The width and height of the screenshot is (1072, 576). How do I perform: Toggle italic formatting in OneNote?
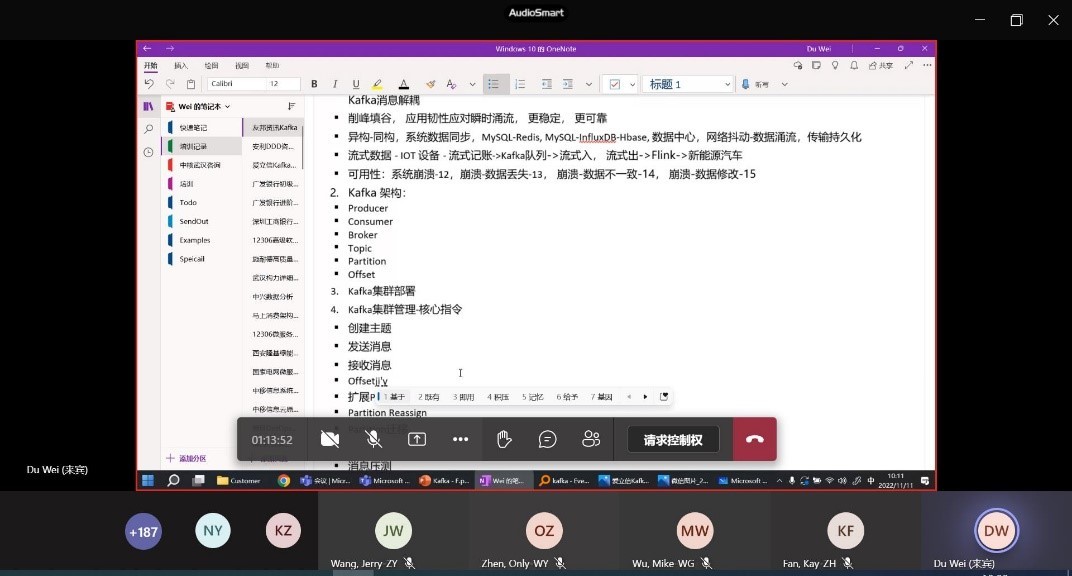pyautogui.click(x=335, y=84)
